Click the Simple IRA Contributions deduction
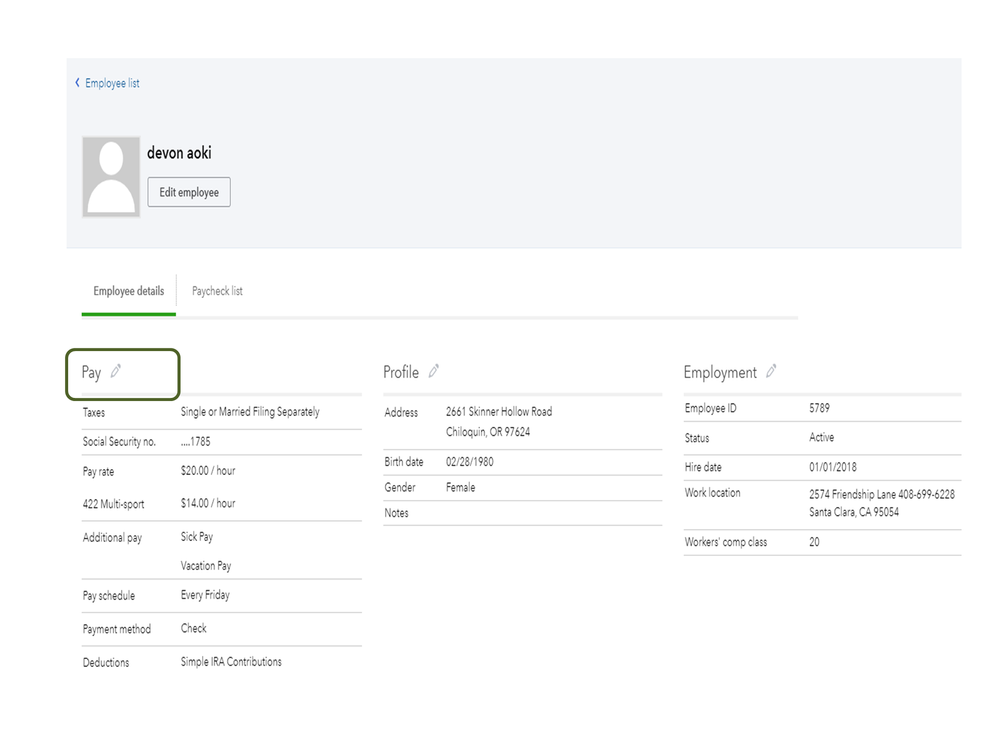 [x=231, y=662]
